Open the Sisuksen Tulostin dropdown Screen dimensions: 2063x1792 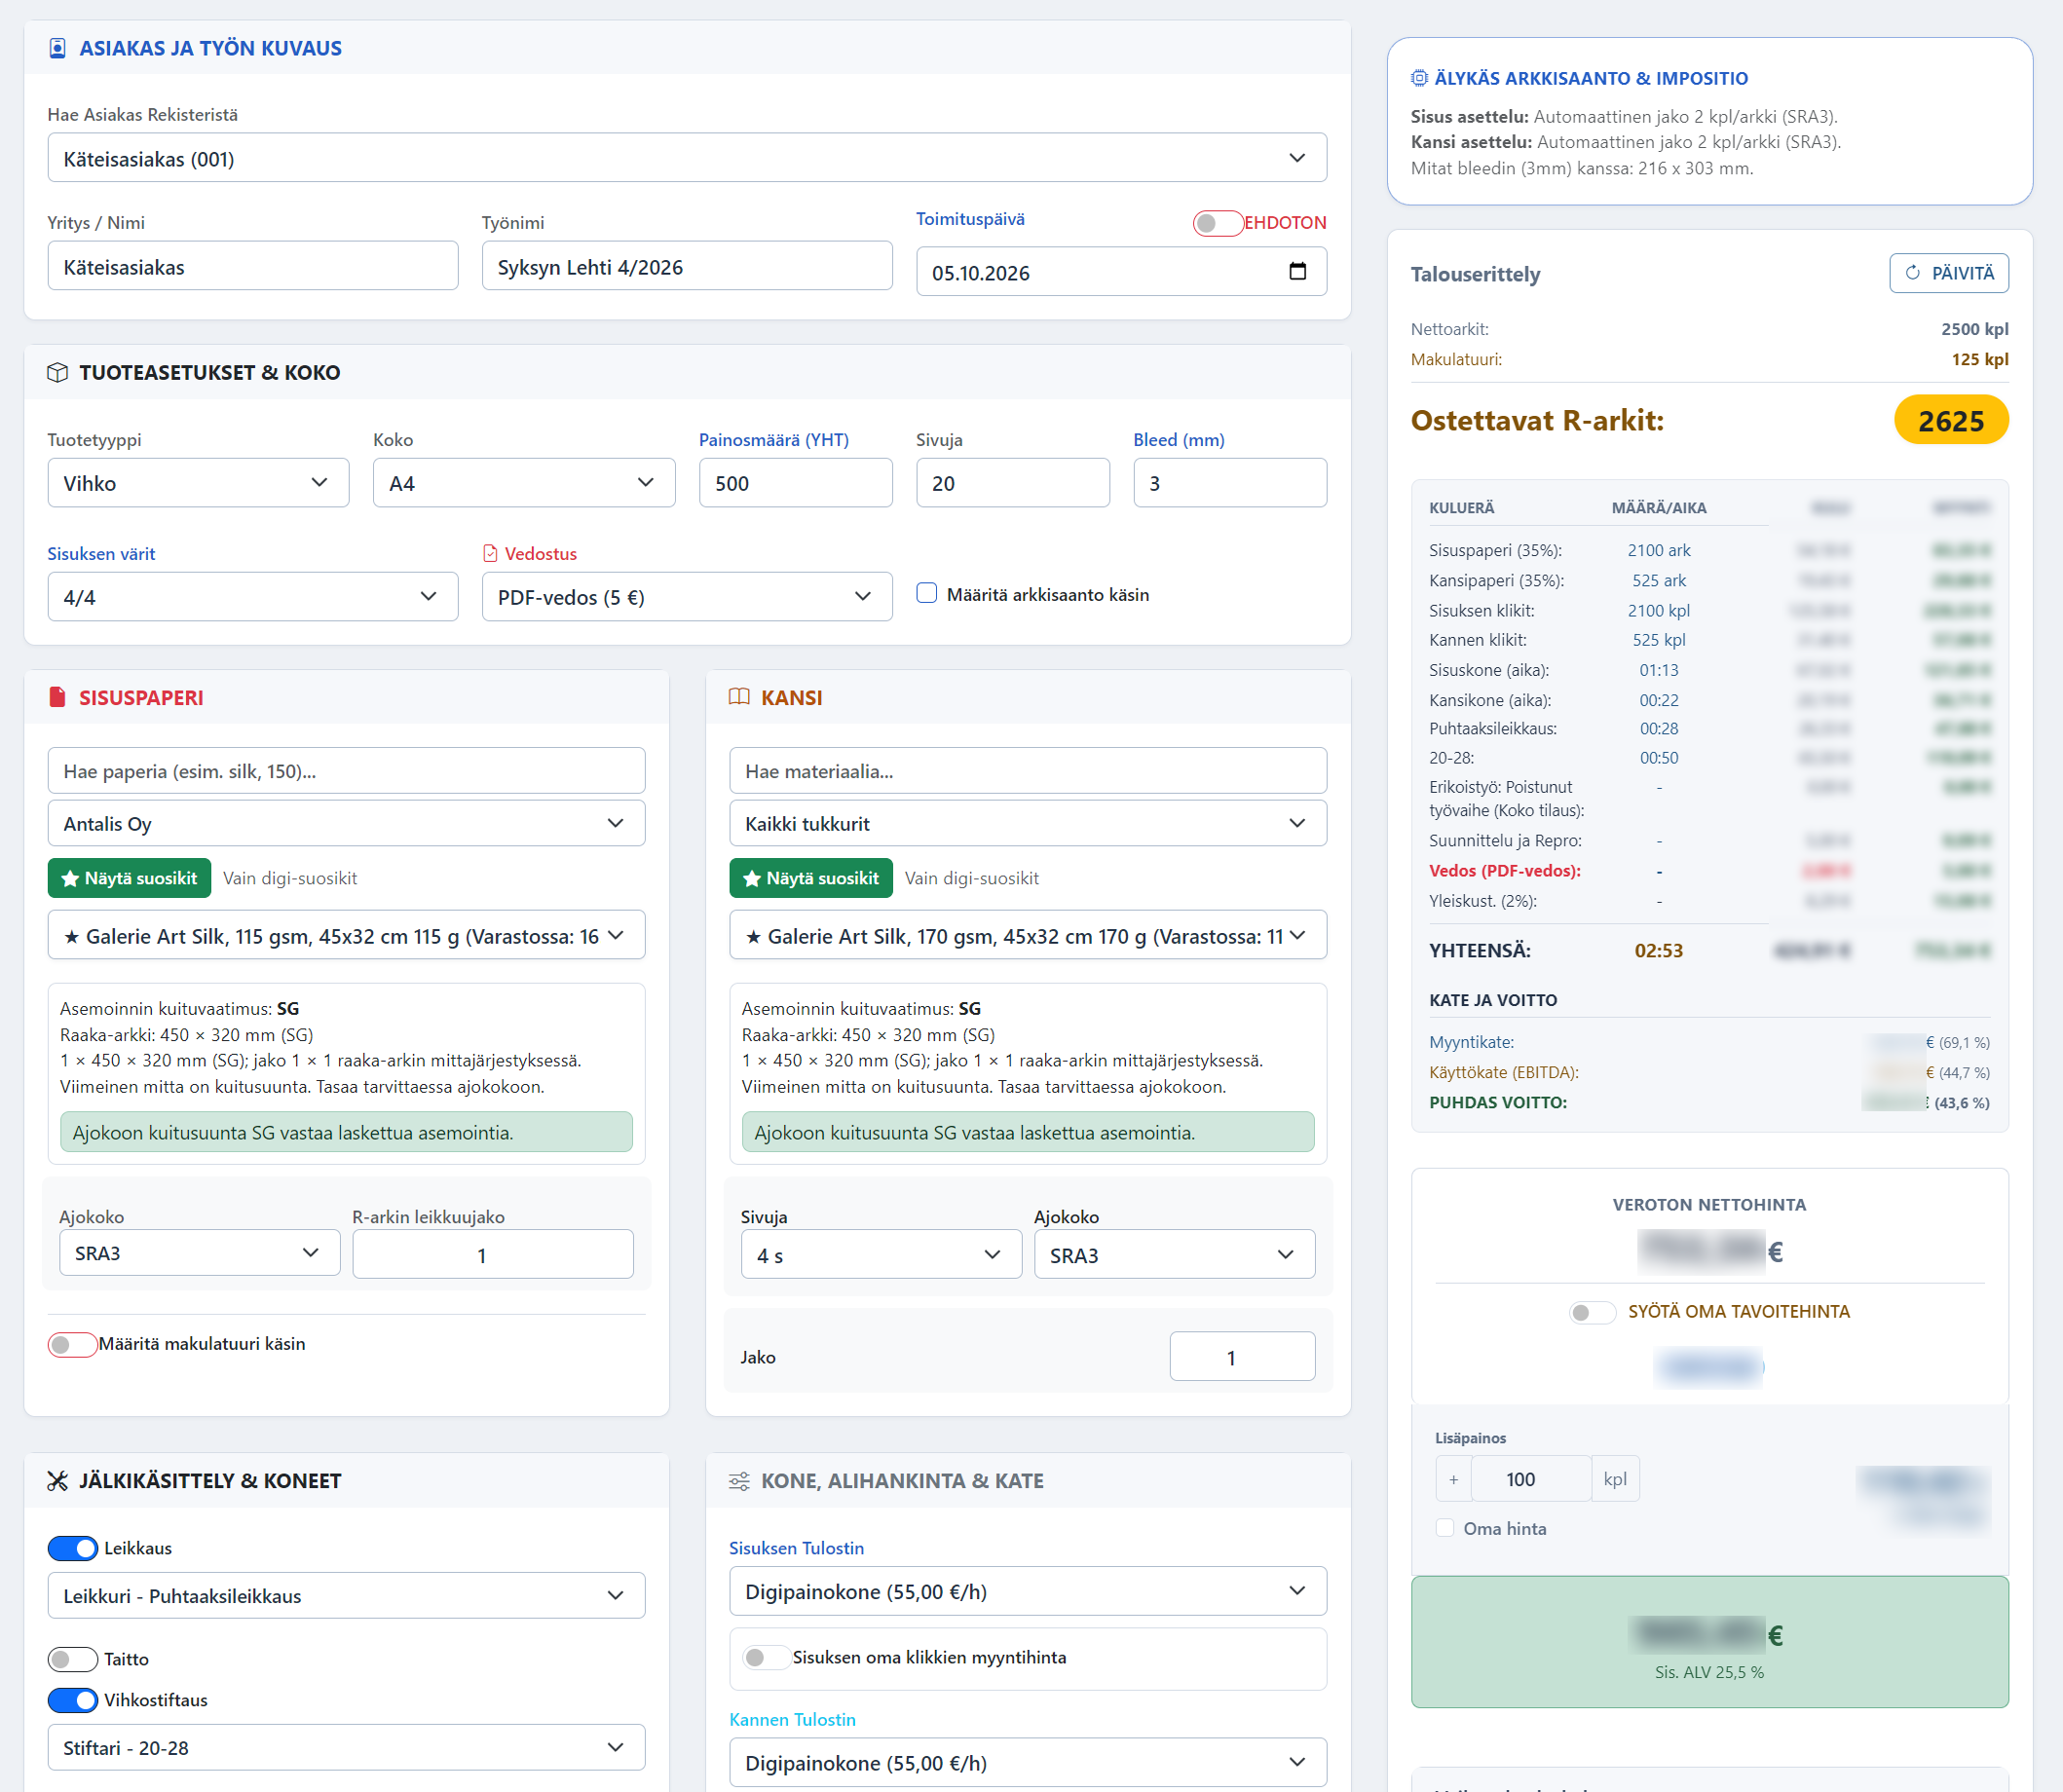1028,1591
